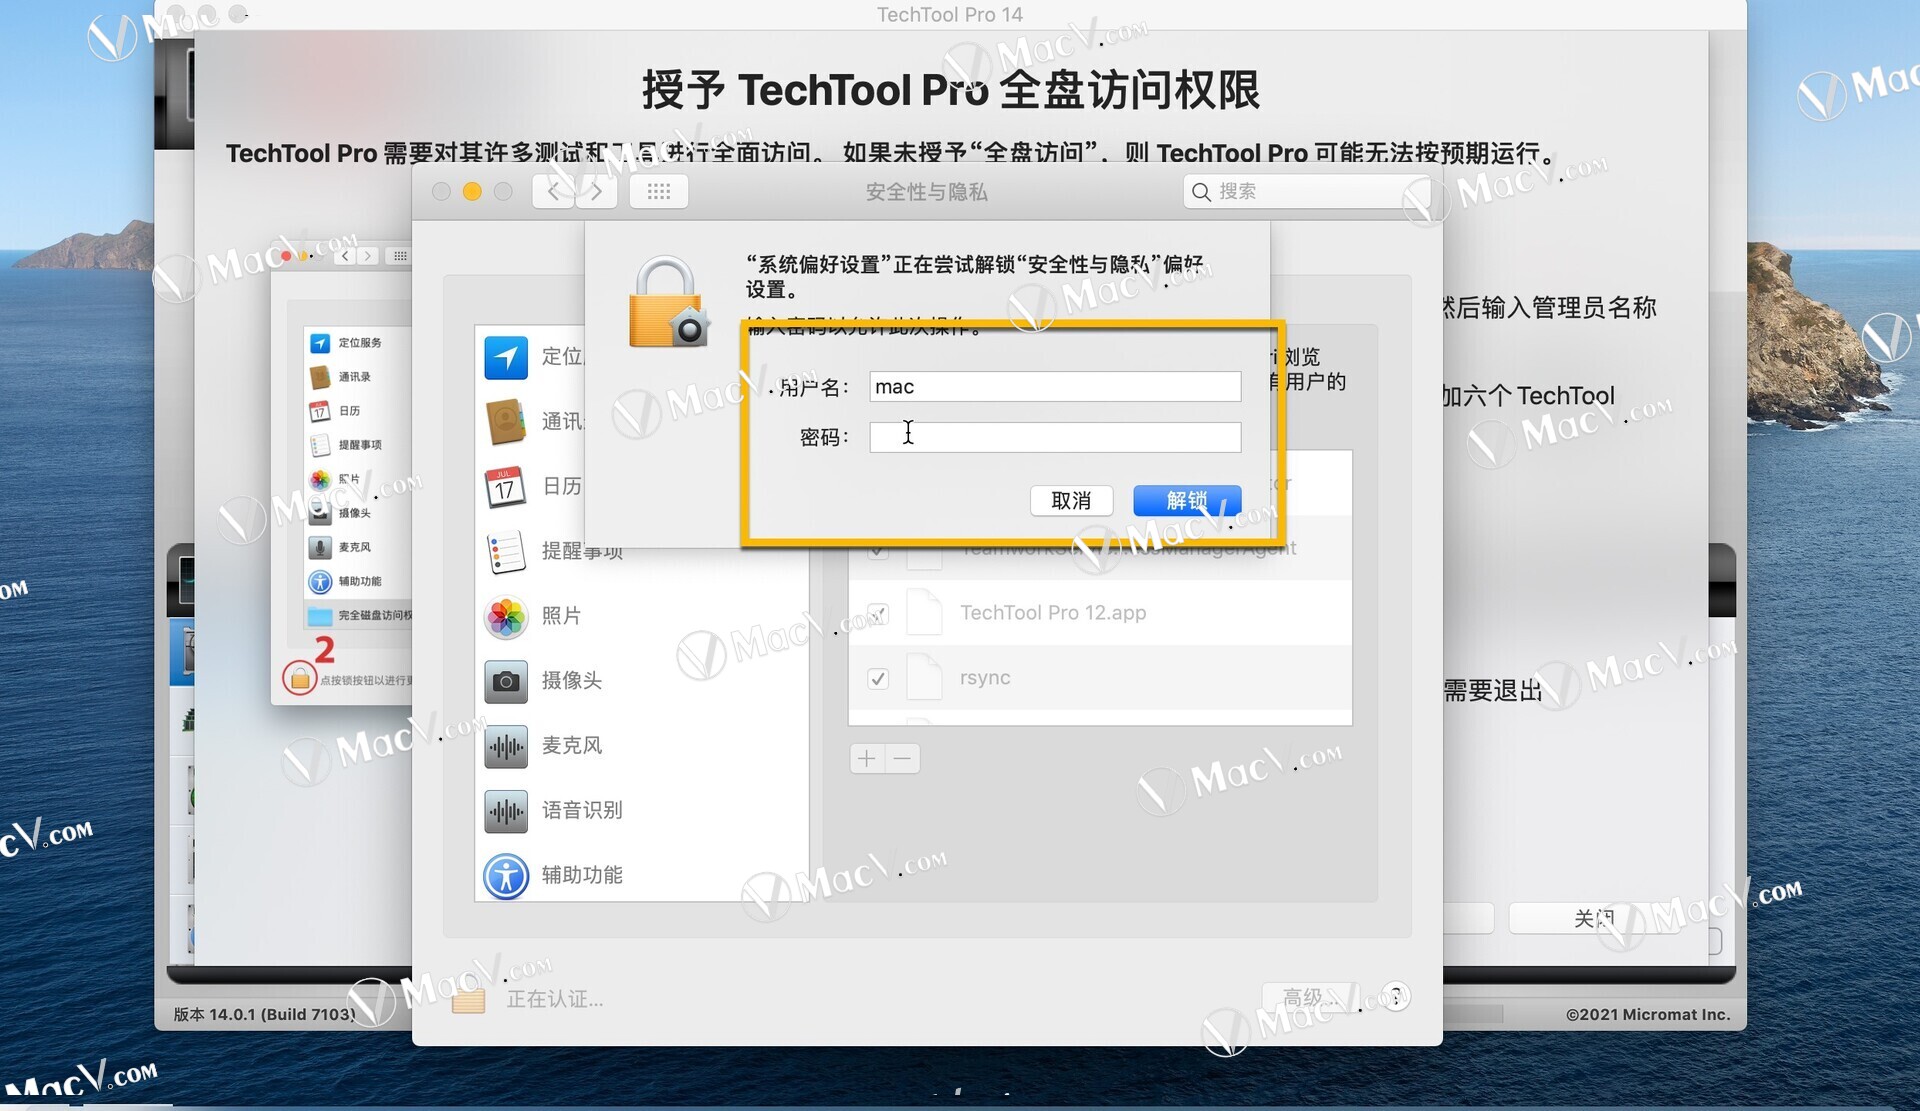Click the 搜索 search field

1307,191
